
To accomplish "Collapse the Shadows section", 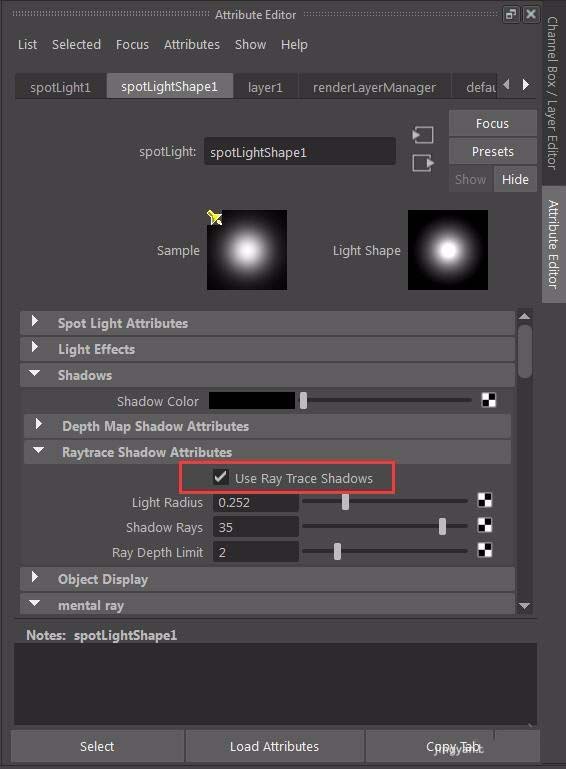I will (34, 373).
